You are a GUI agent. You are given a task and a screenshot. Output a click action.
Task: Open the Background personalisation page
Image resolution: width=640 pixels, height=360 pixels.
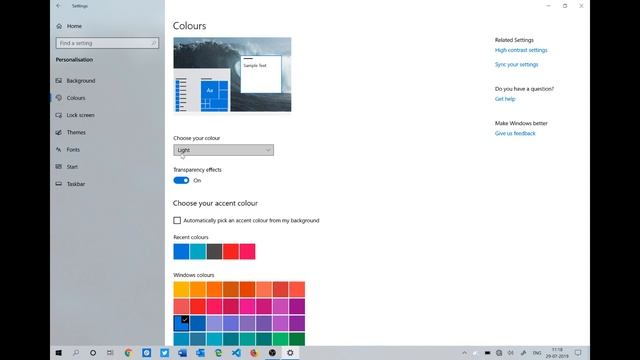click(80, 81)
